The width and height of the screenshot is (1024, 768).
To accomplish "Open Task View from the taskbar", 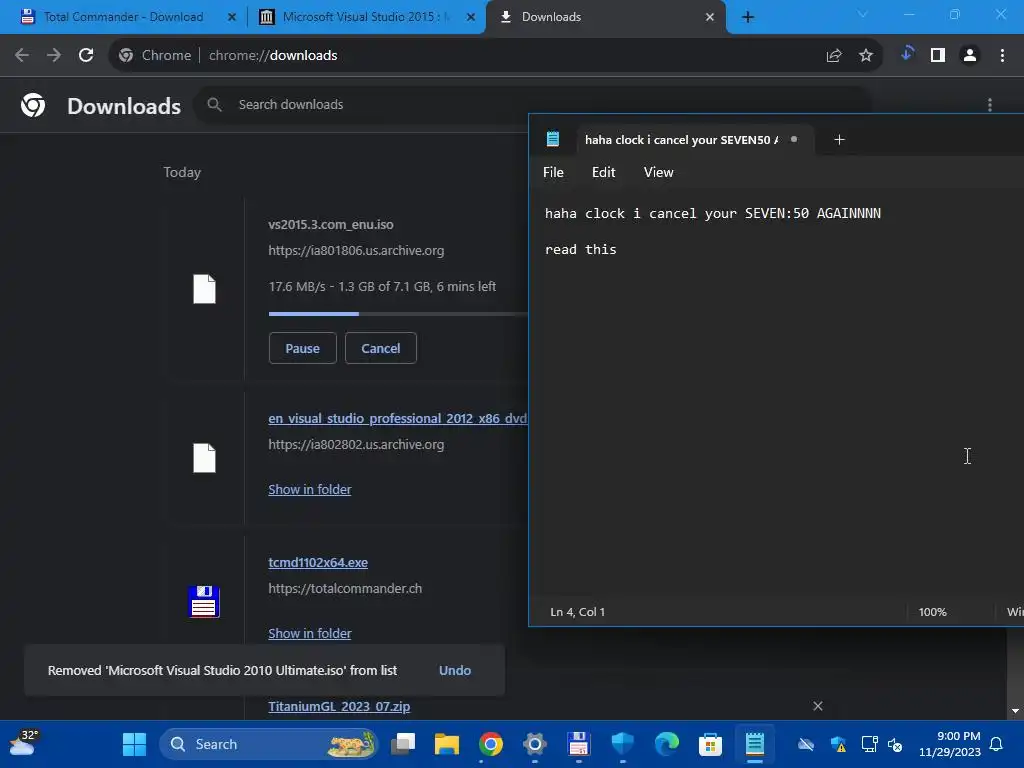I will 403,744.
